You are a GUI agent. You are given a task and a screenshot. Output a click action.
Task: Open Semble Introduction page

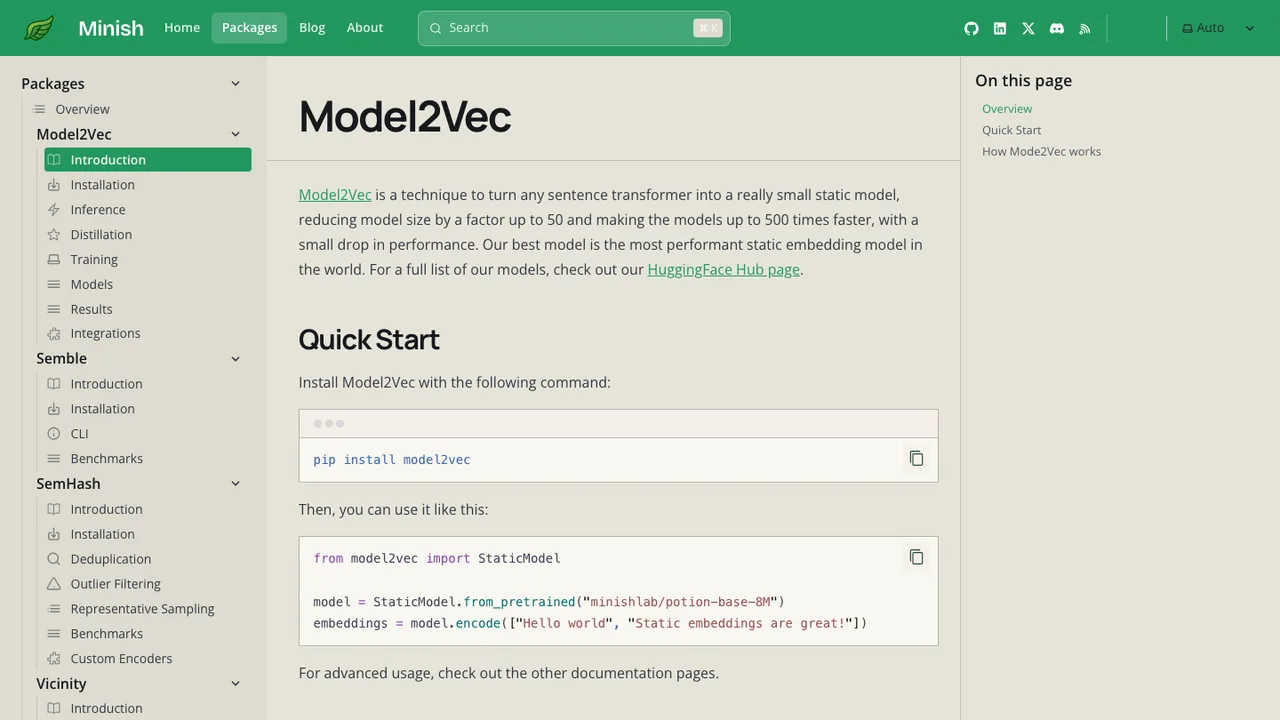[106, 383]
